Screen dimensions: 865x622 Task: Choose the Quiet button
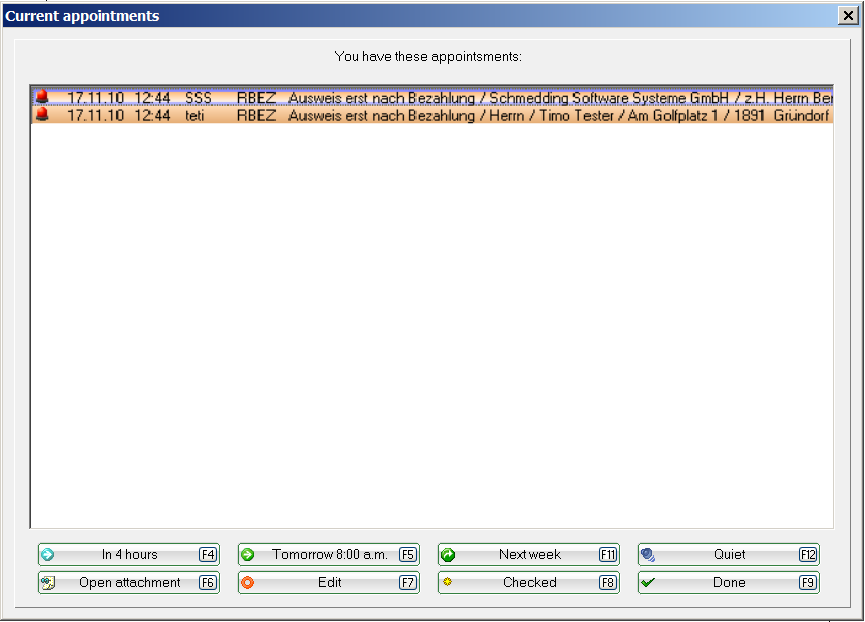click(729, 554)
